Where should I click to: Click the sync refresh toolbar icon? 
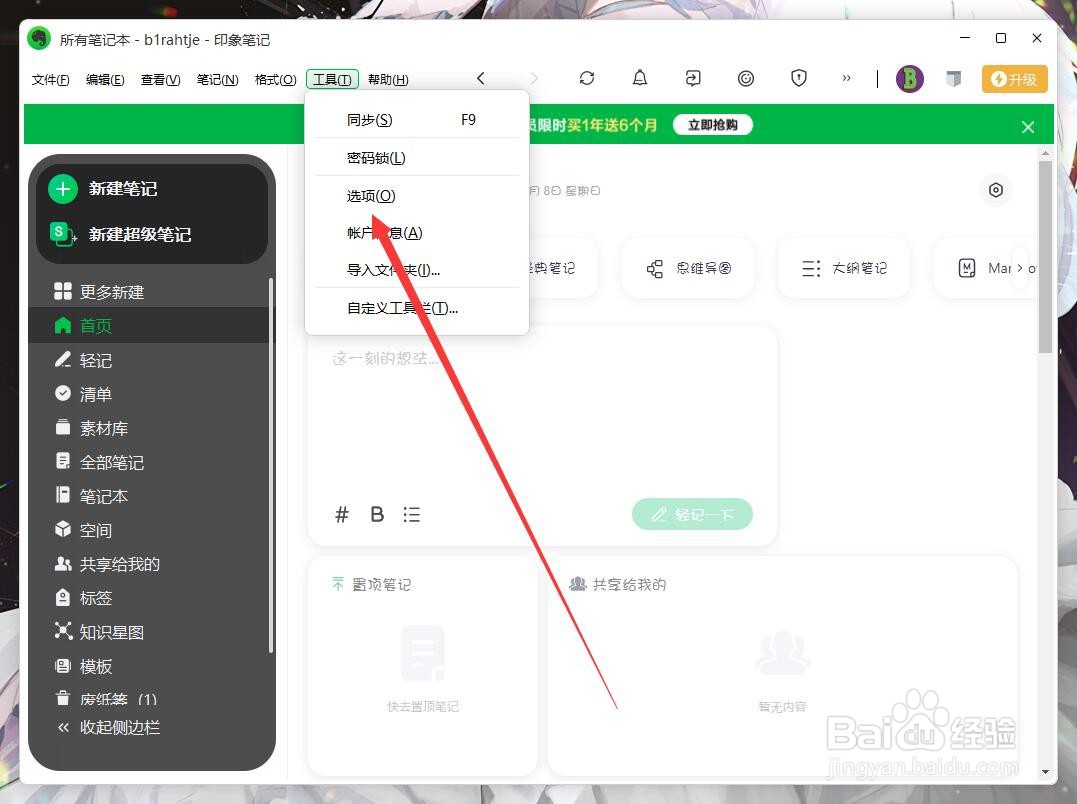(587, 78)
